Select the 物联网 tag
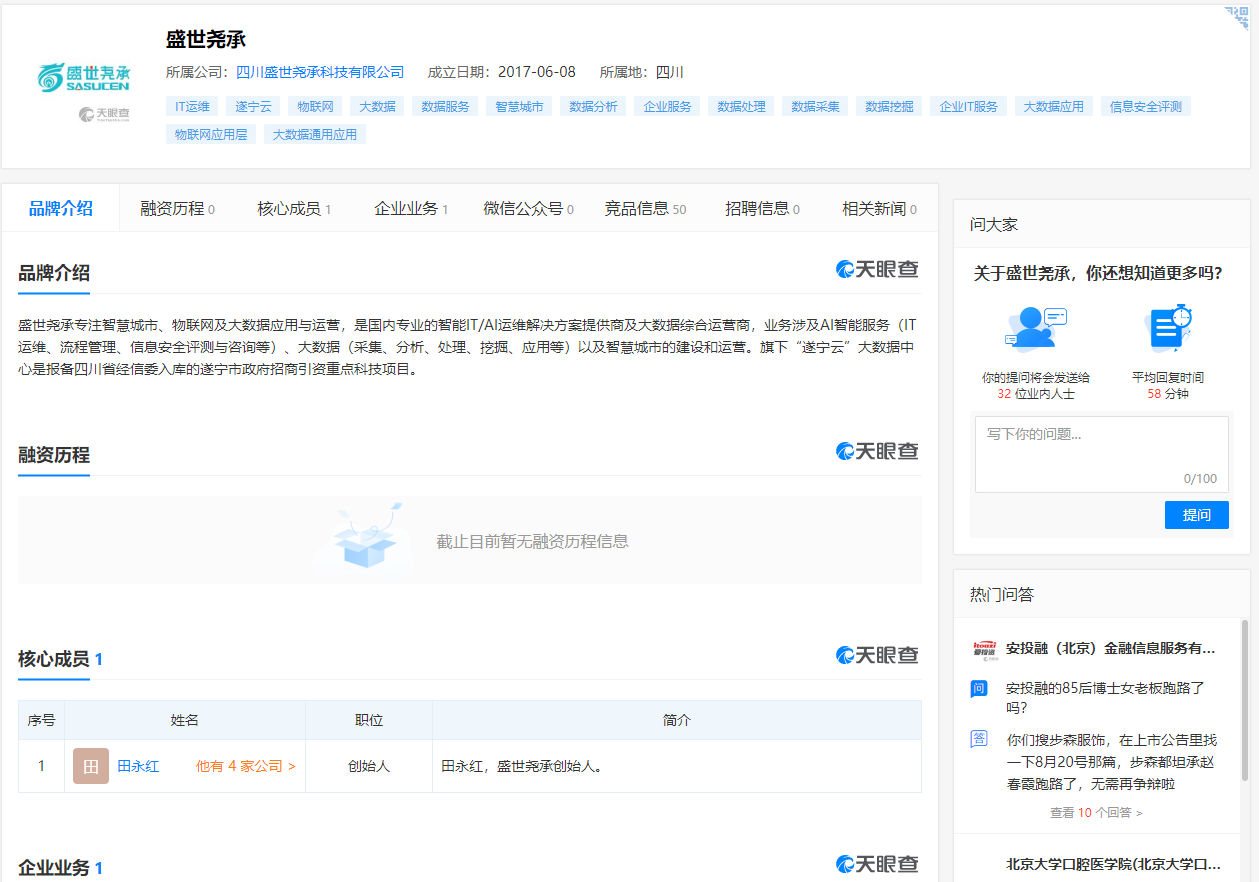Screen dimensions: 1259x882 (x=315, y=106)
